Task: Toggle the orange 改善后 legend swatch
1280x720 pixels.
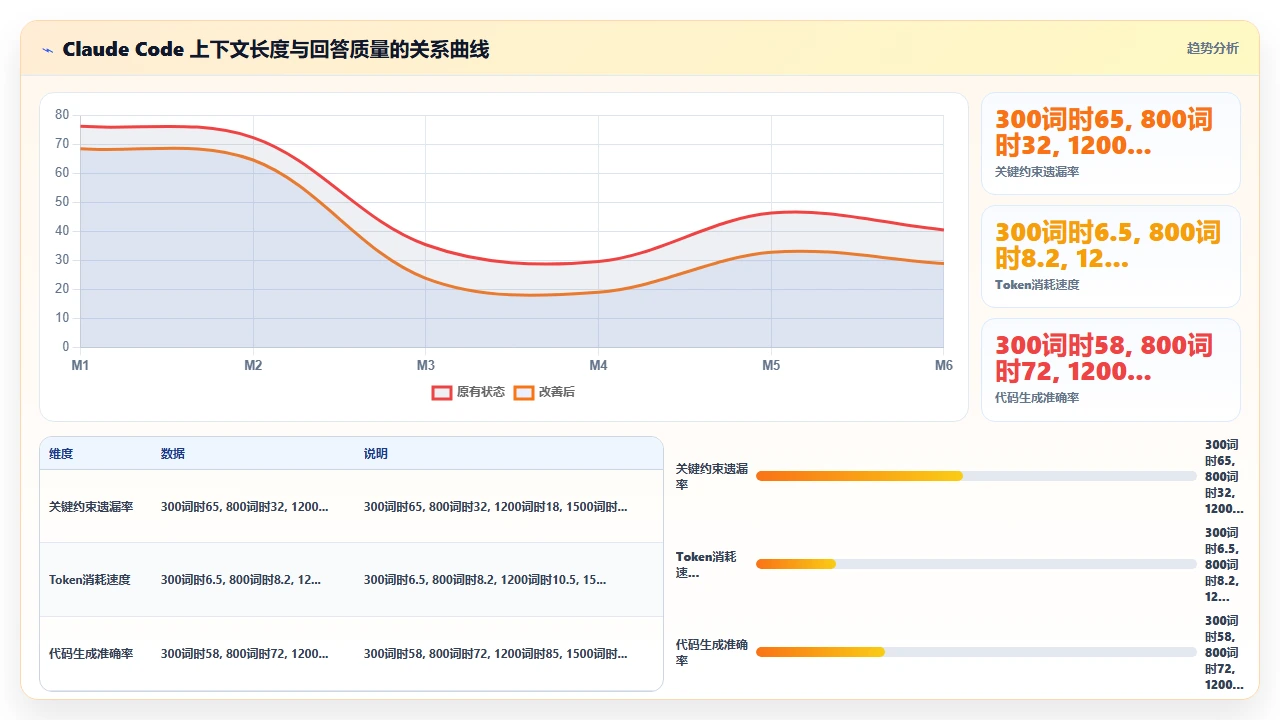Action: pyautogui.click(x=523, y=392)
